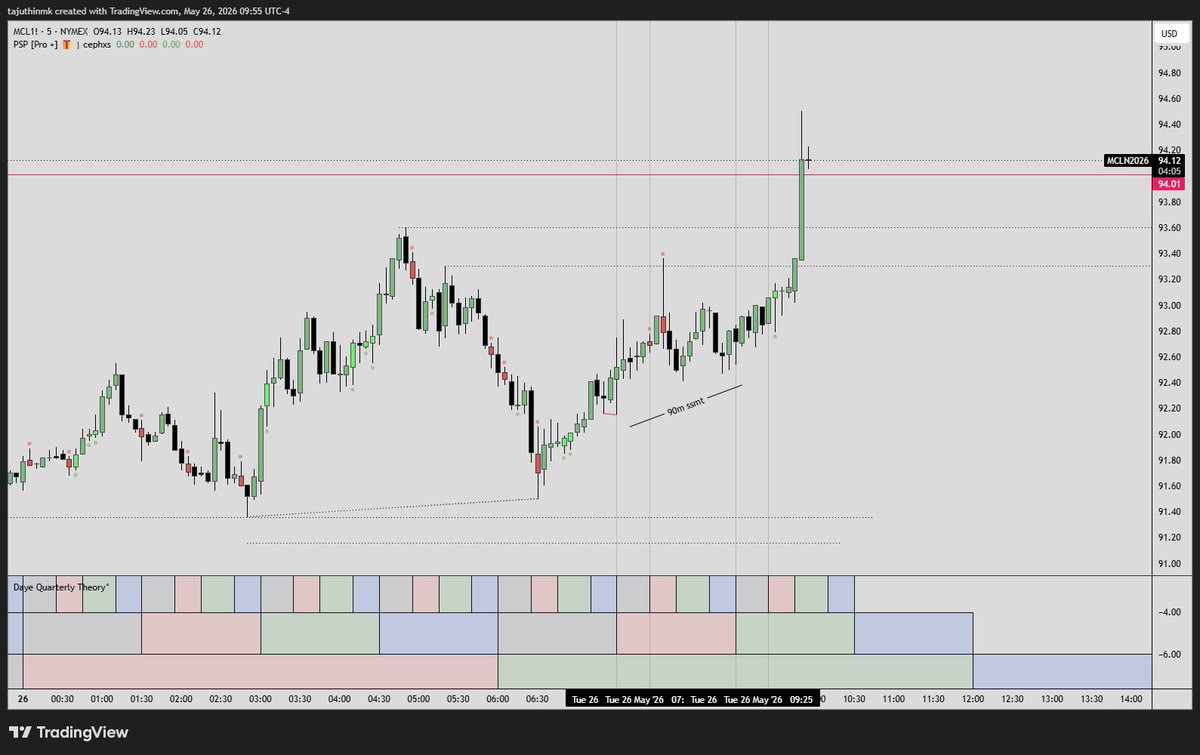Click the 14:00 label on the time axis
1200x755 pixels.
[1130, 699]
